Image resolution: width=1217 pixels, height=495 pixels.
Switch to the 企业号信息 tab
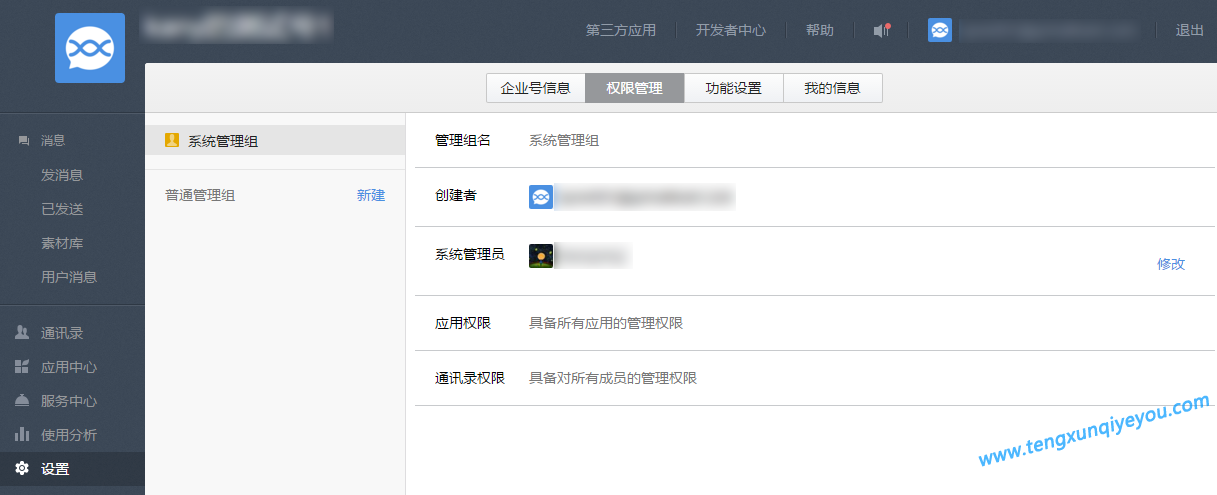pos(536,88)
